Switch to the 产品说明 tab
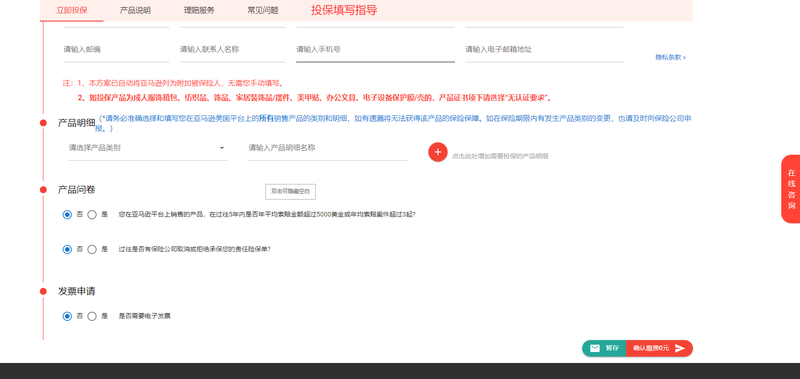Screen dimensions: 800x379 click(135, 10)
